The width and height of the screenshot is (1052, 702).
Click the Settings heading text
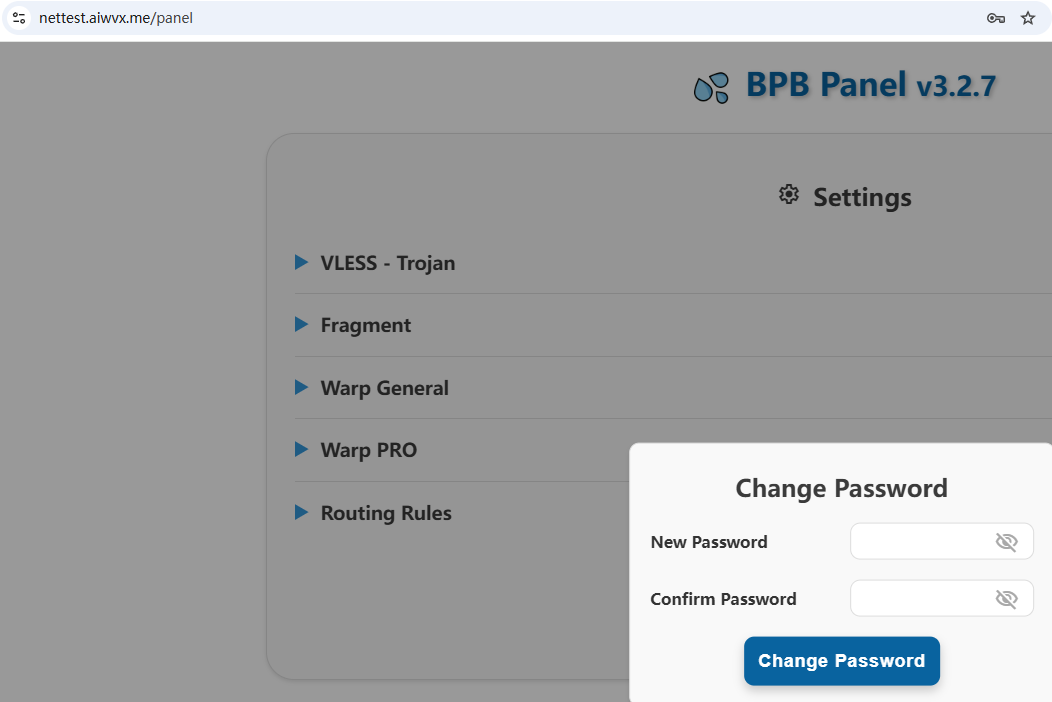[862, 197]
